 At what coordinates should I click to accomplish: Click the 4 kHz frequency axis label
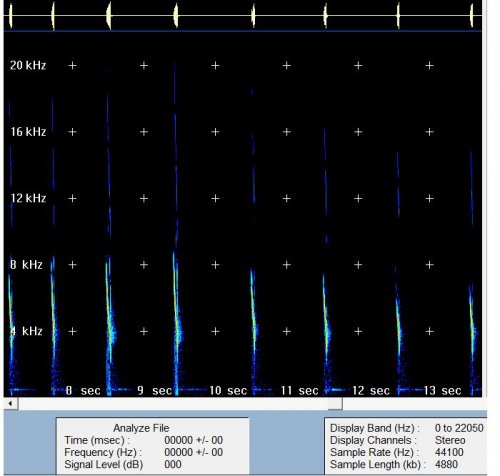pyautogui.click(x=26, y=331)
